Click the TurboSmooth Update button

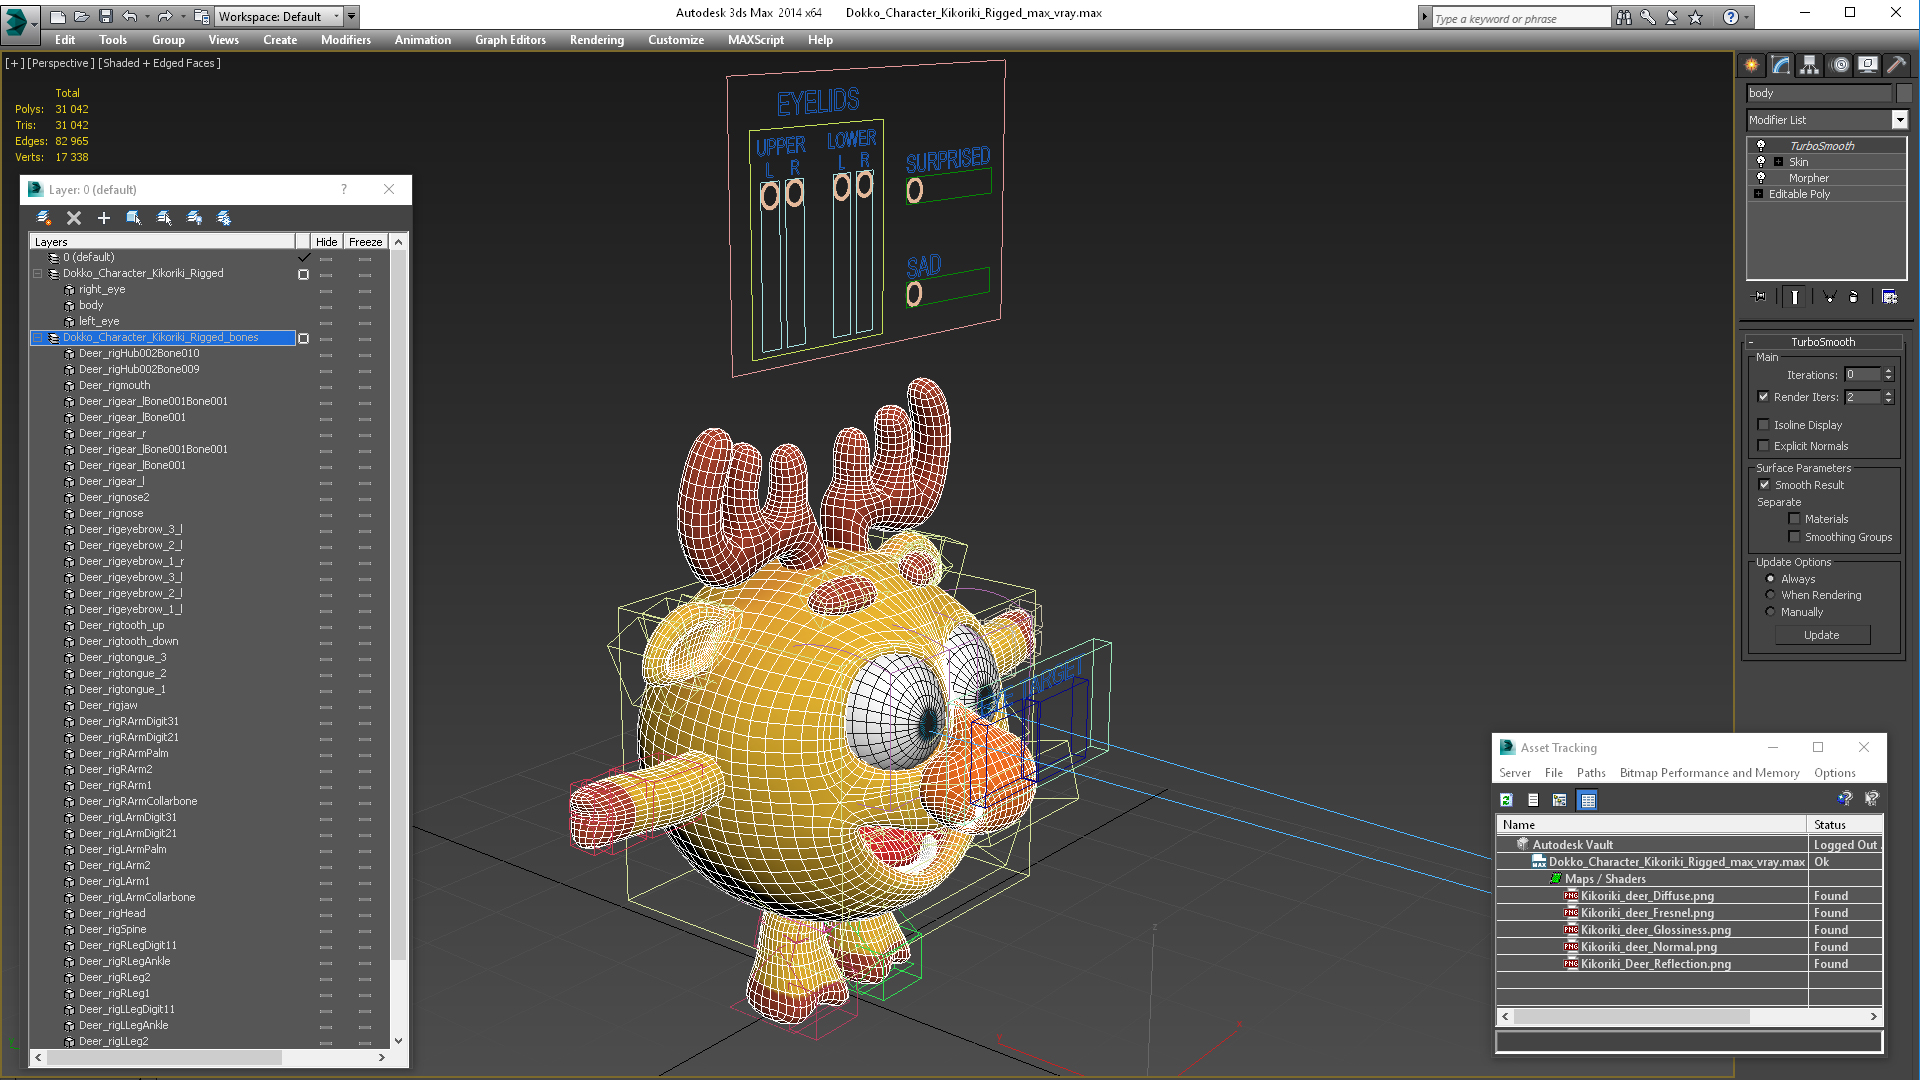pos(1822,635)
